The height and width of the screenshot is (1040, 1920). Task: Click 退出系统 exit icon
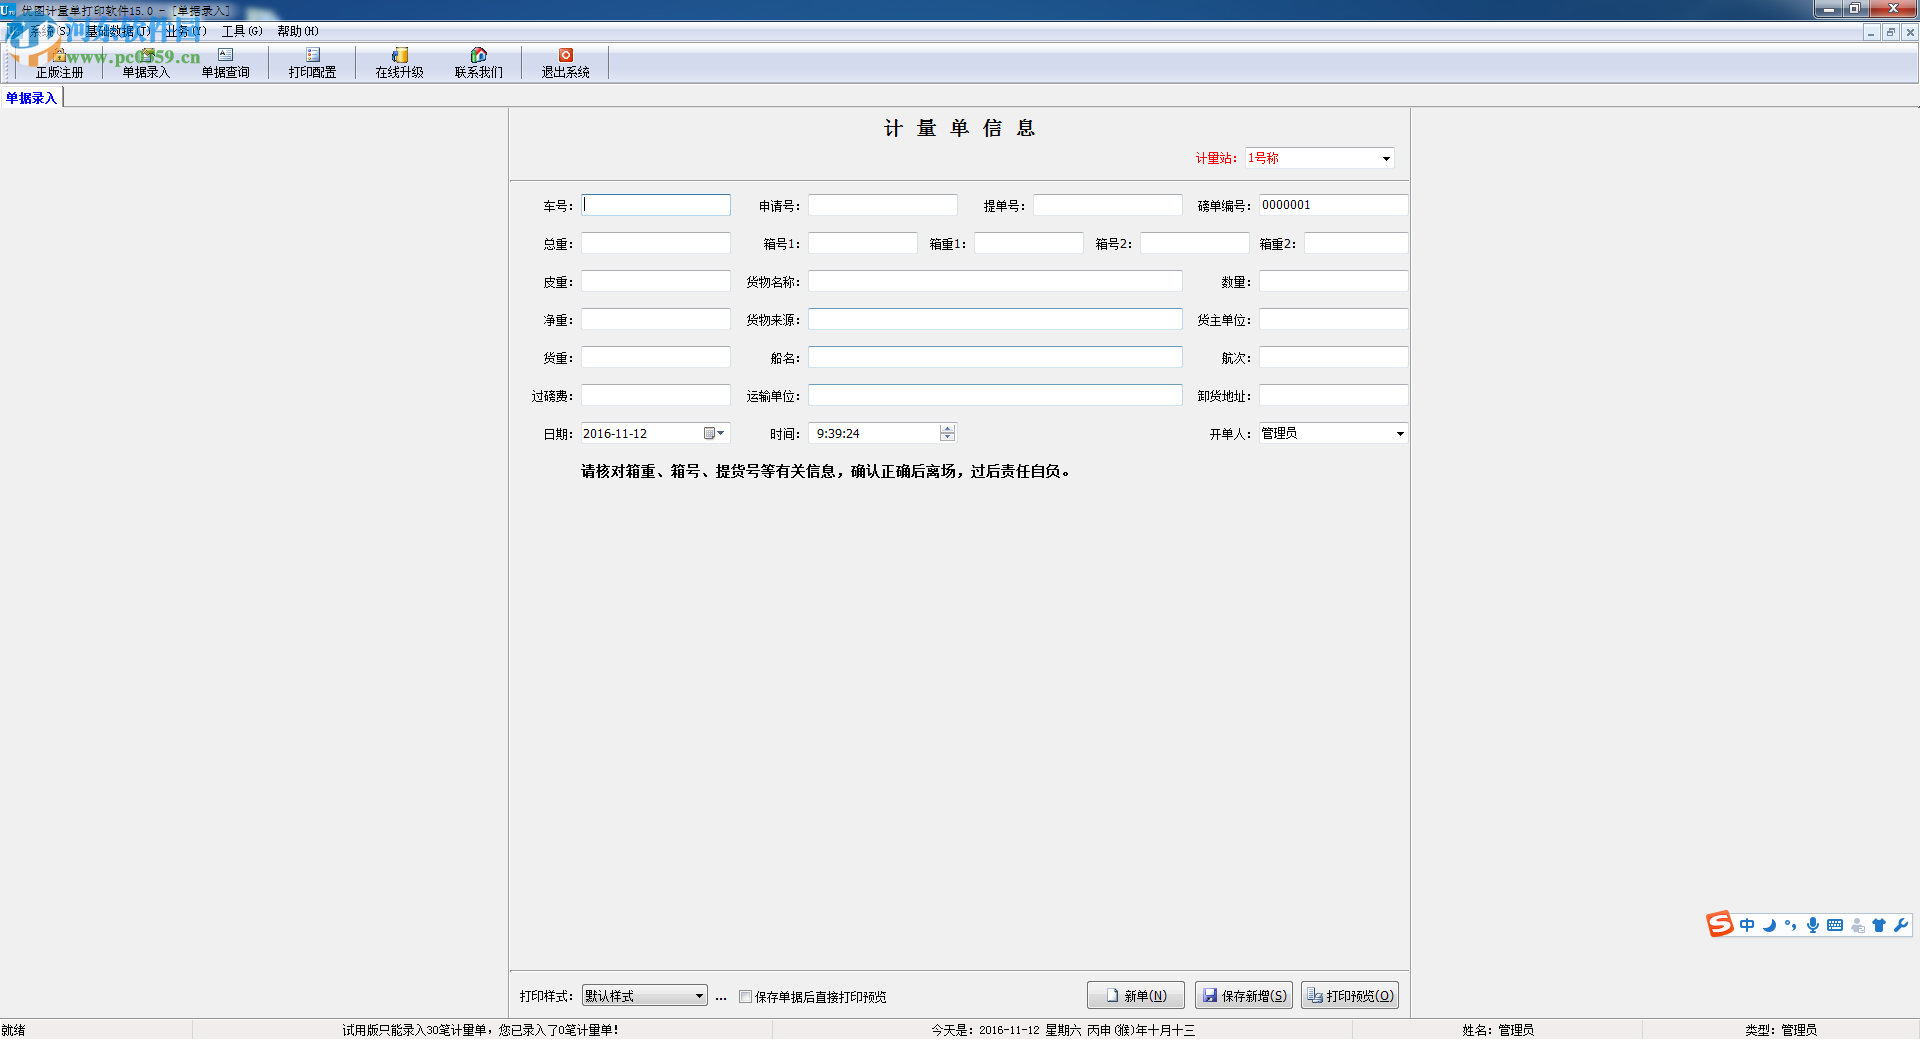pyautogui.click(x=565, y=64)
